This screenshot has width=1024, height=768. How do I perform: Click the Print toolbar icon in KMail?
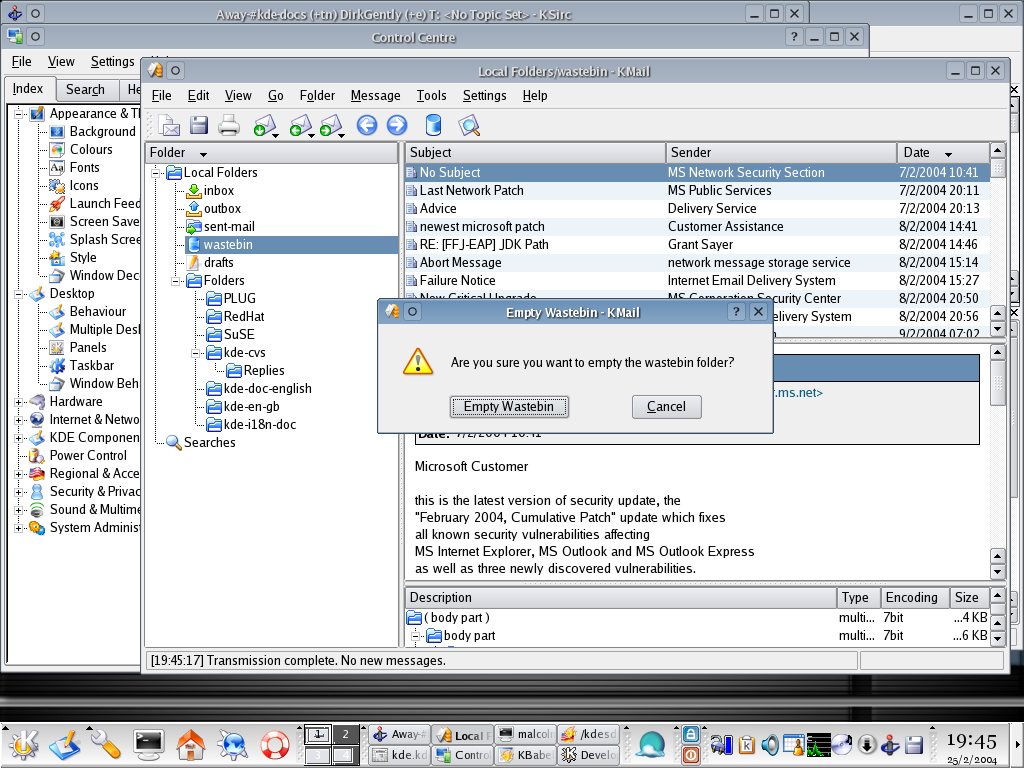tap(229, 125)
